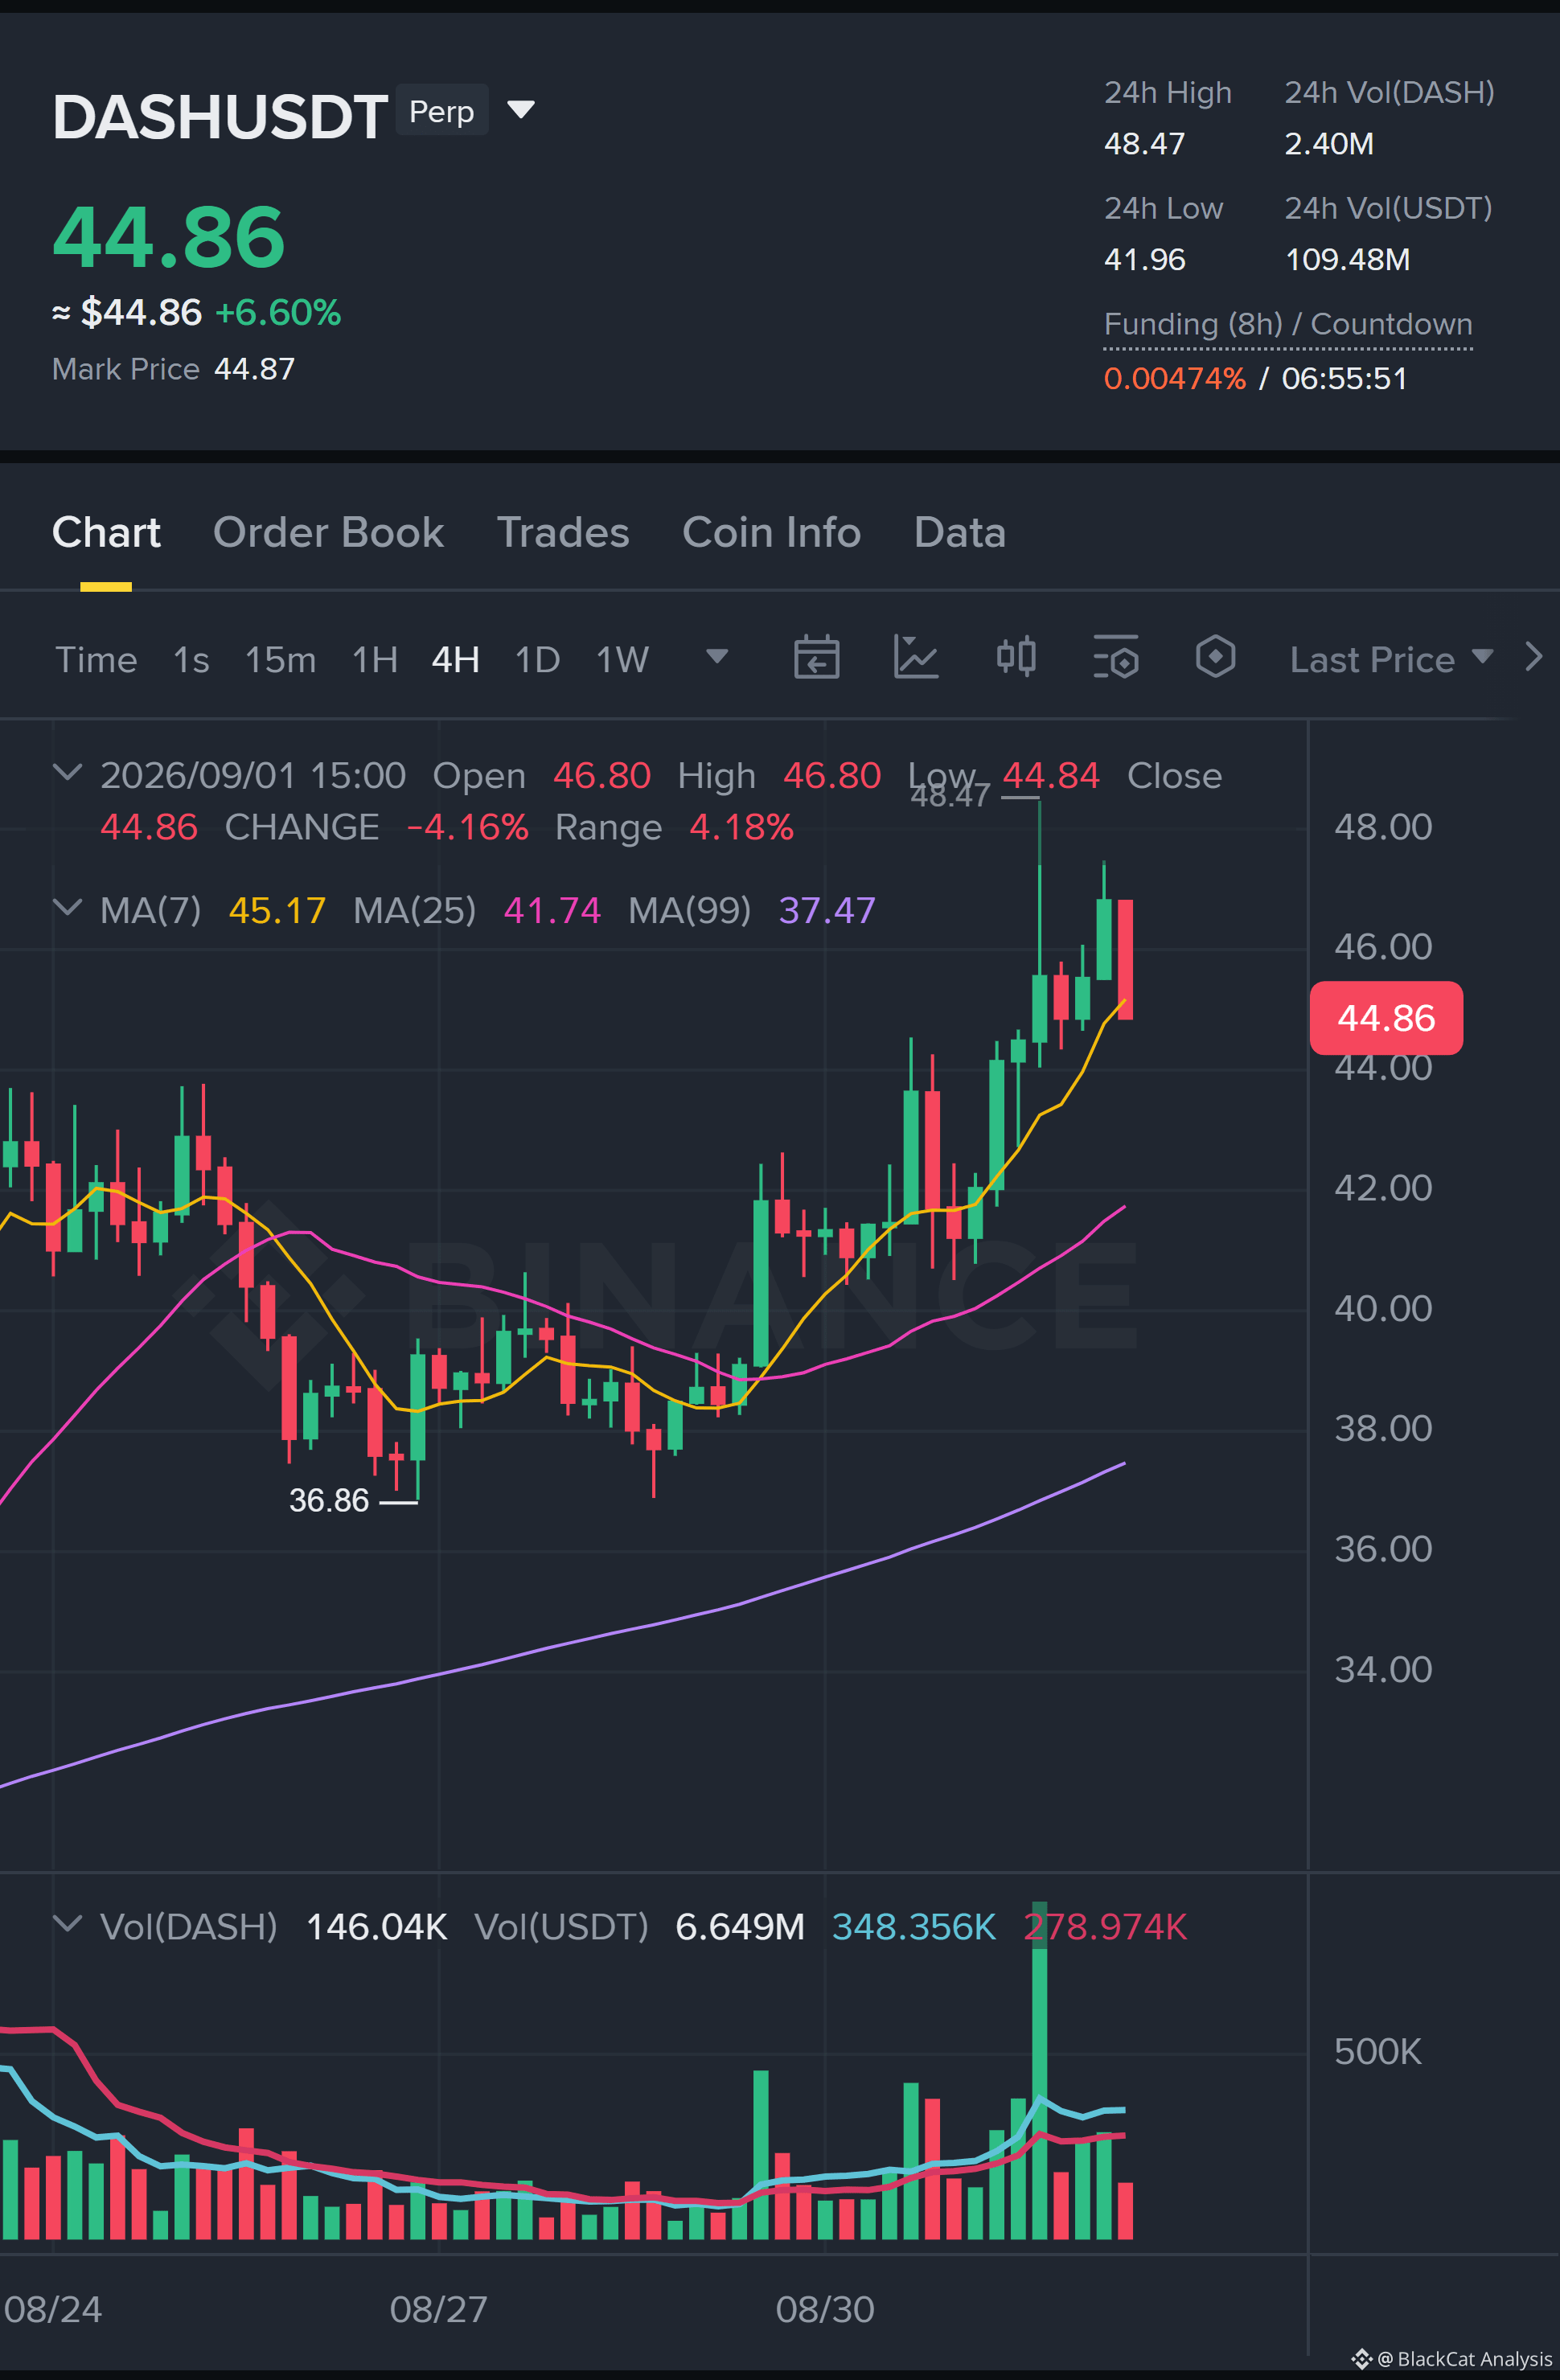
Task: Open chart display settings icon
Action: 1116,657
